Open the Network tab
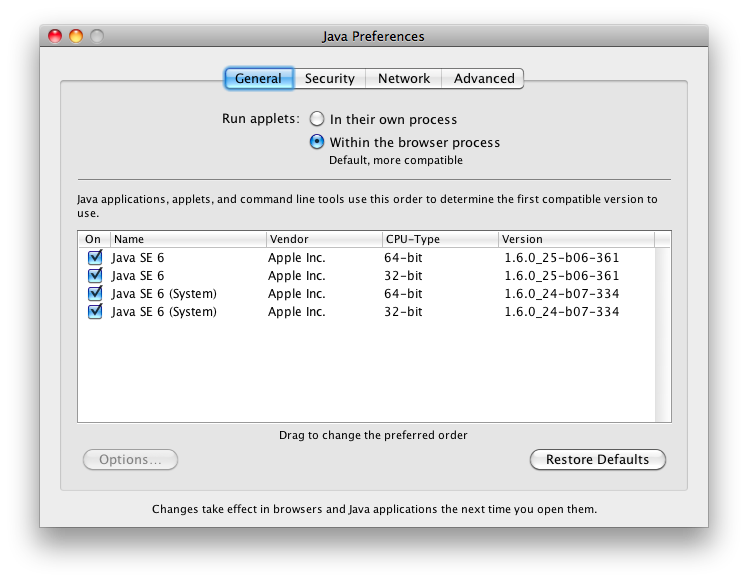The width and height of the screenshot is (748, 582). [x=404, y=78]
